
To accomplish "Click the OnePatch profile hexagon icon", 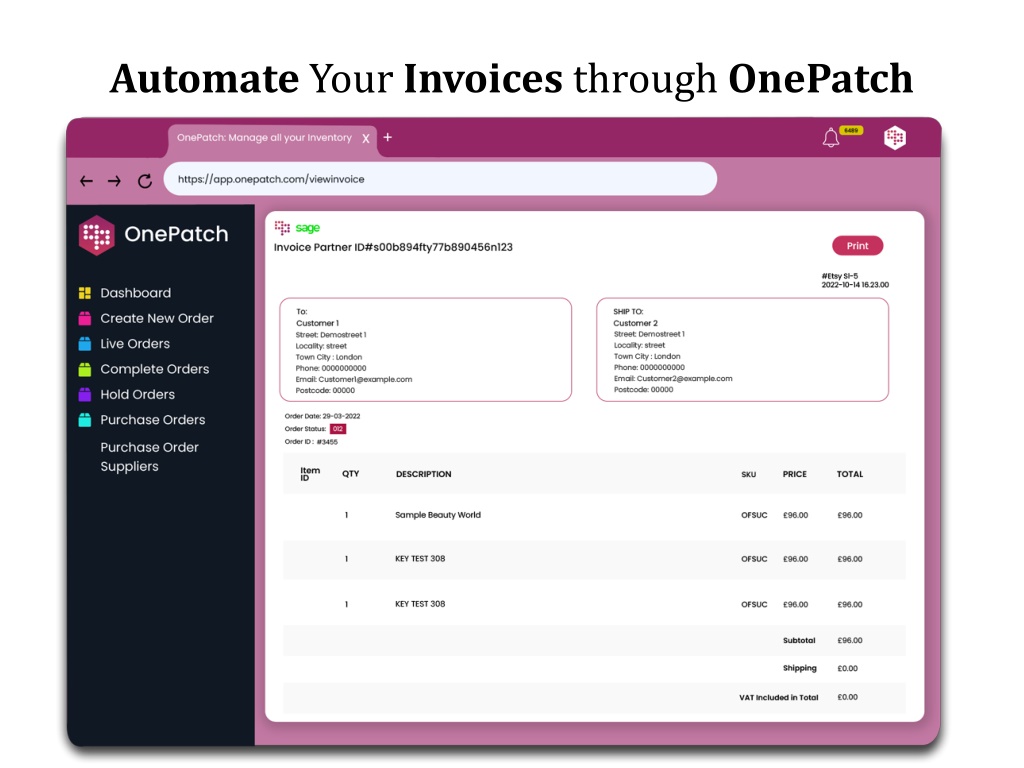I will (894, 138).
